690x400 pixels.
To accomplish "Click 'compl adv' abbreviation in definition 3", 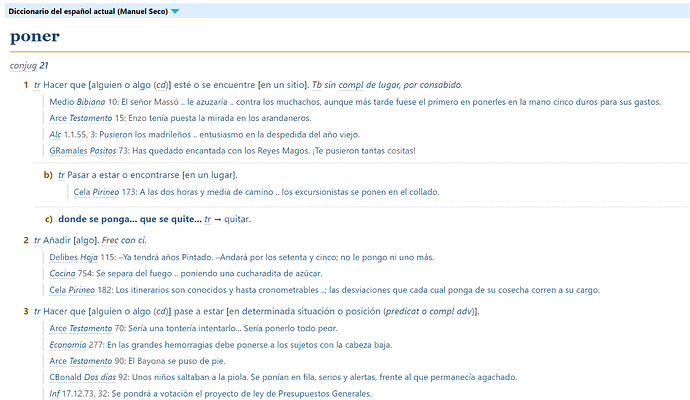I will (x=451, y=312).
